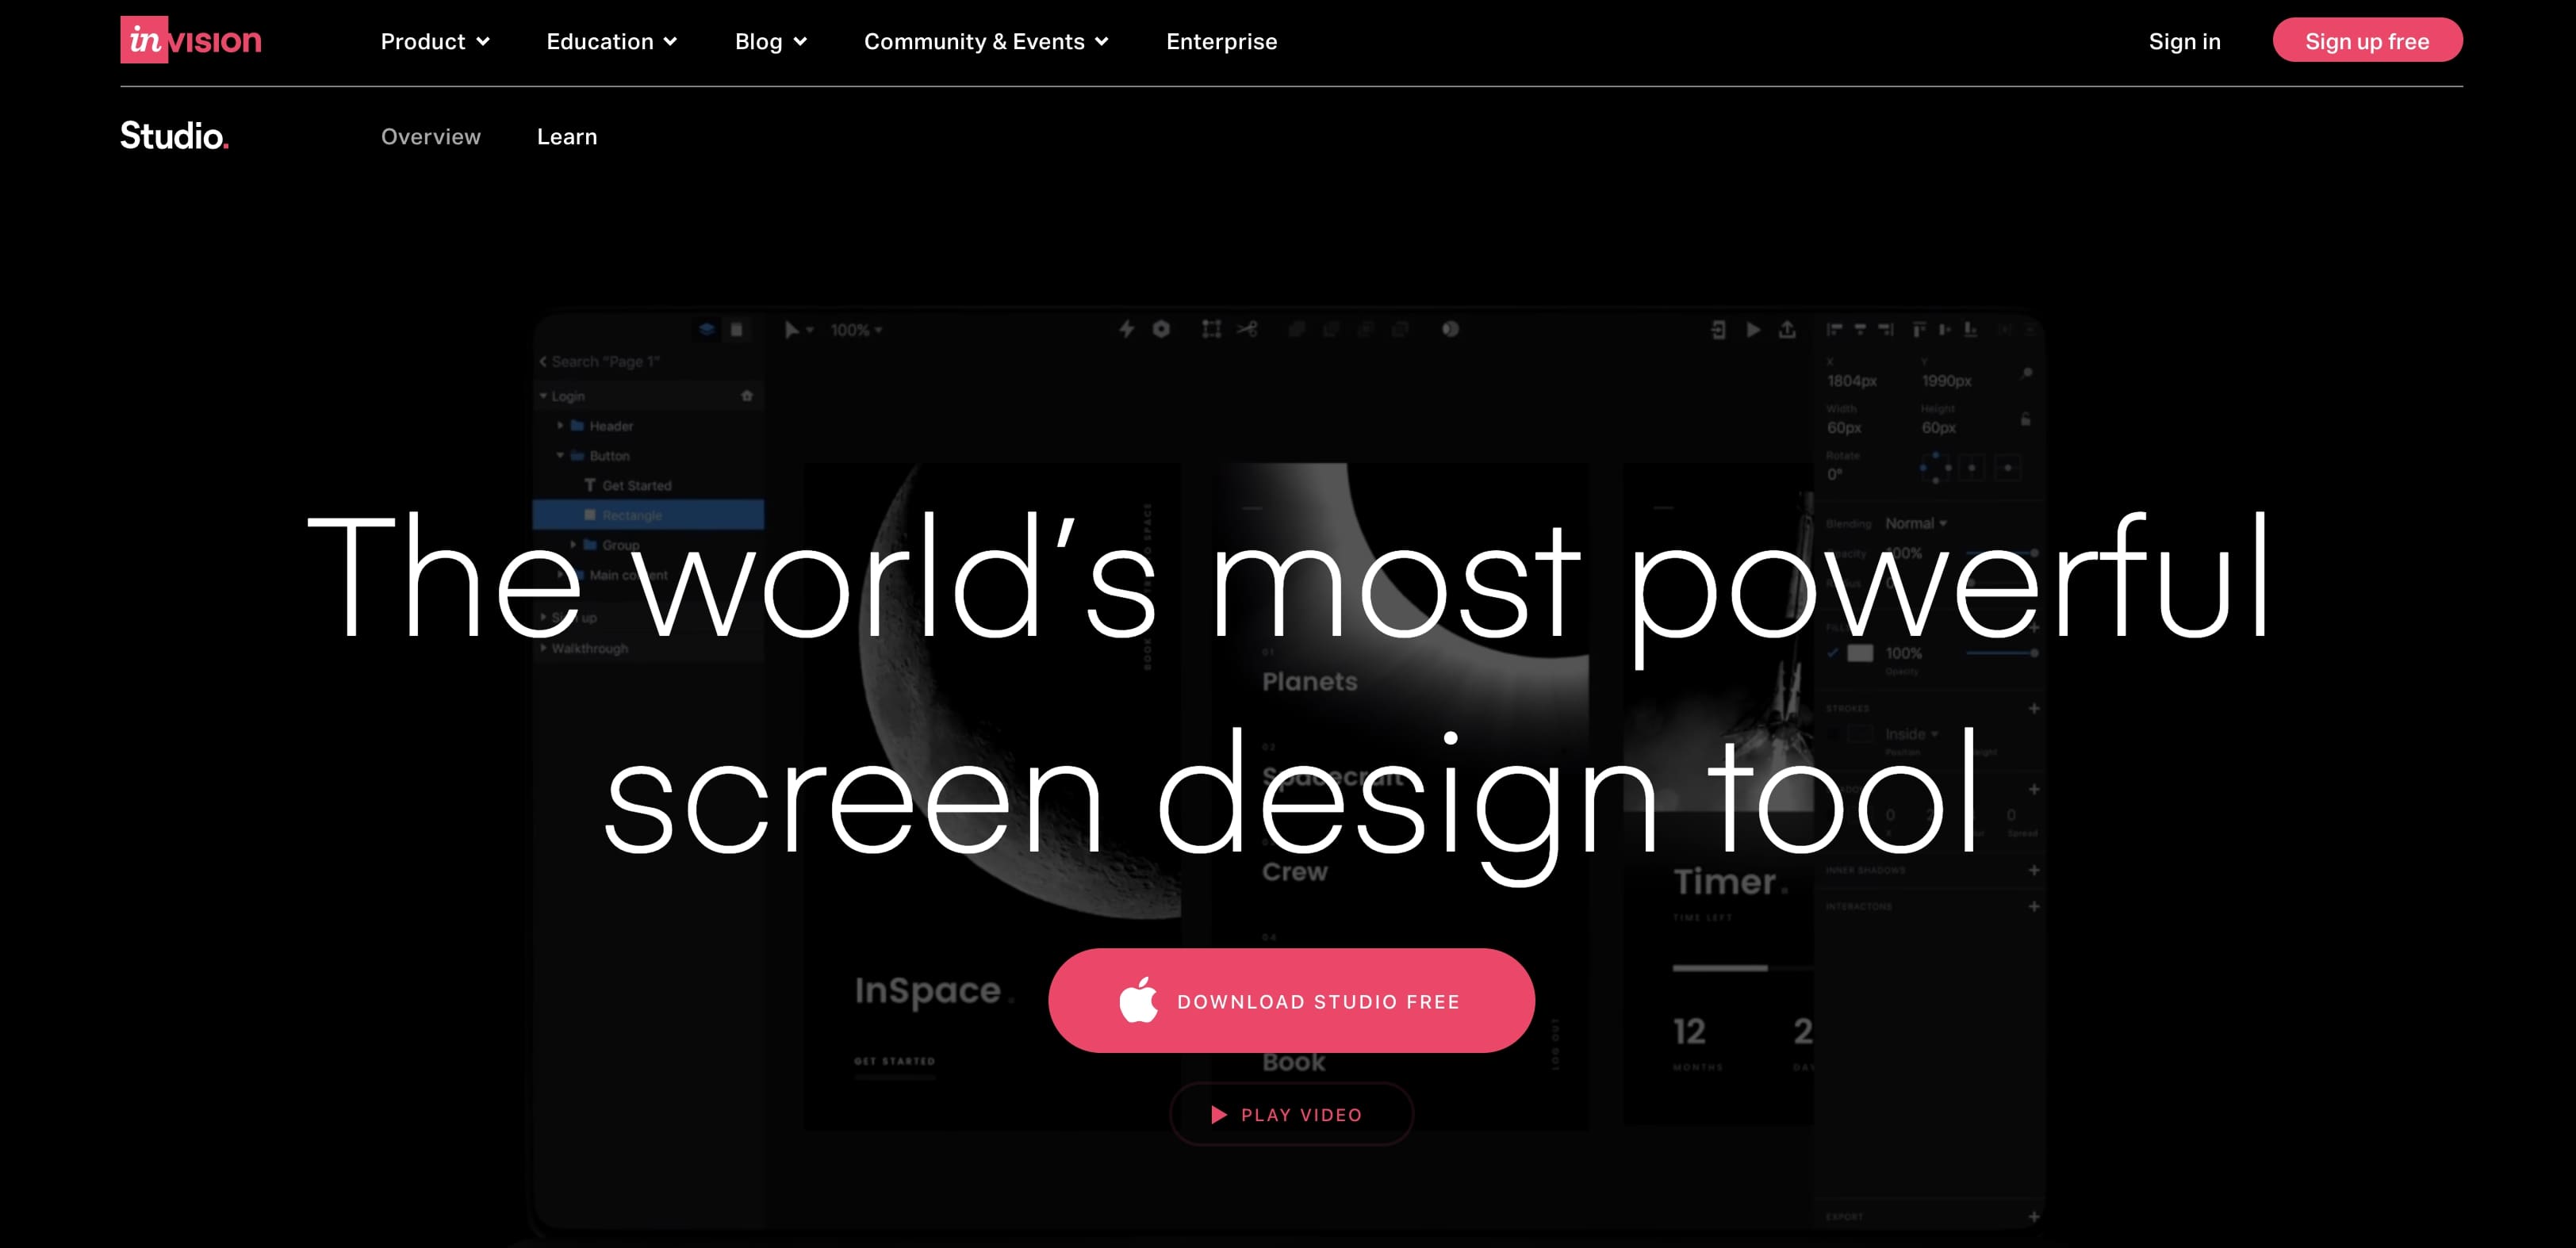
Task: Go to the Enterprise page
Action: click(x=1221, y=41)
